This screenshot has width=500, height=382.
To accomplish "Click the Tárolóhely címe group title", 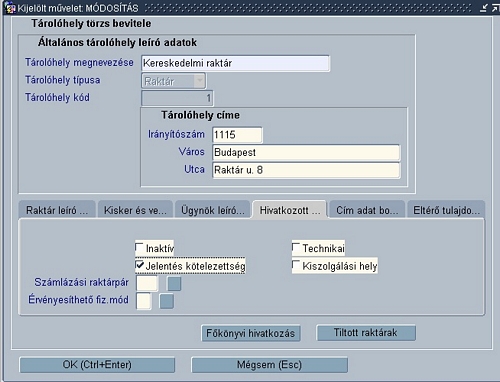I will (200, 115).
